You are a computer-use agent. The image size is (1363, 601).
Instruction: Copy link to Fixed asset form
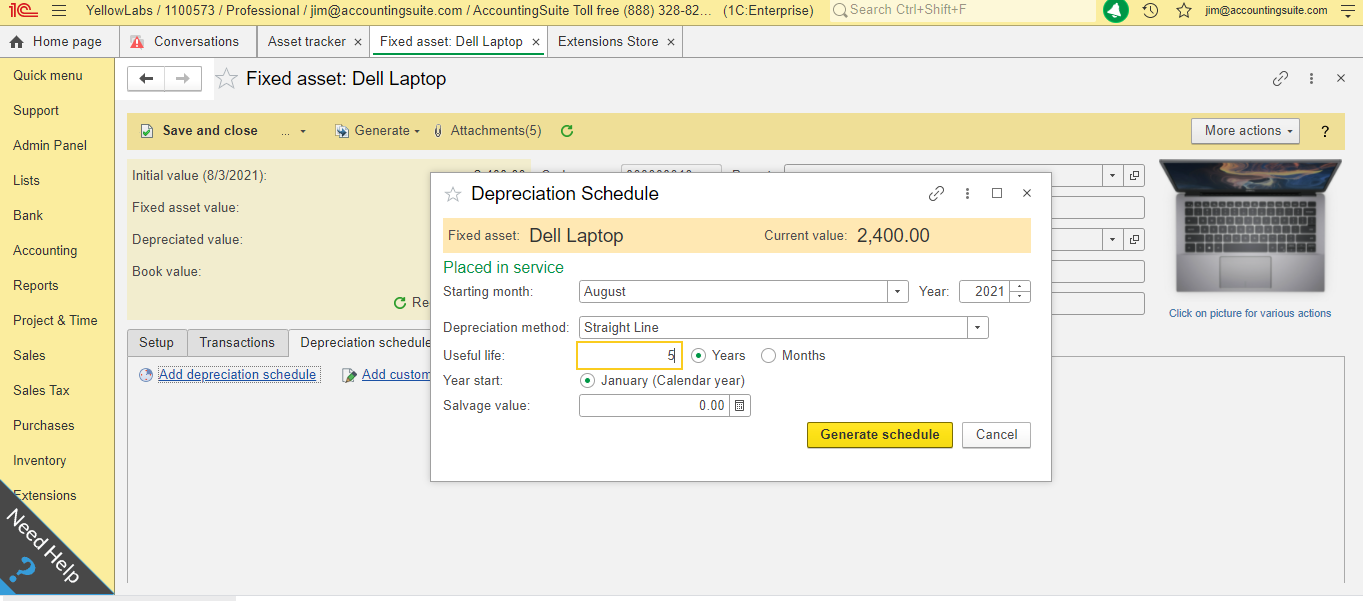[x=1280, y=79]
